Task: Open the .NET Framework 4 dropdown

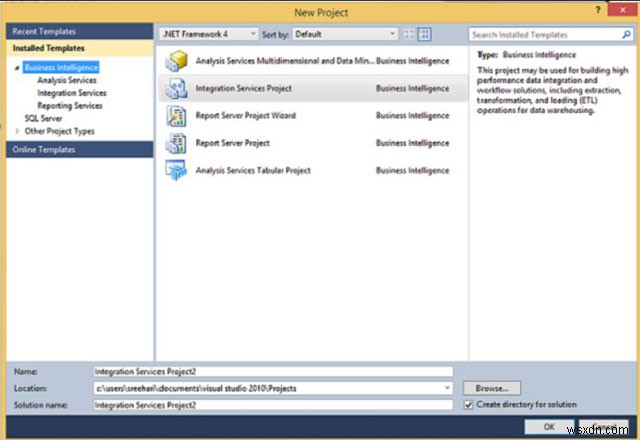Action: [x=209, y=34]
